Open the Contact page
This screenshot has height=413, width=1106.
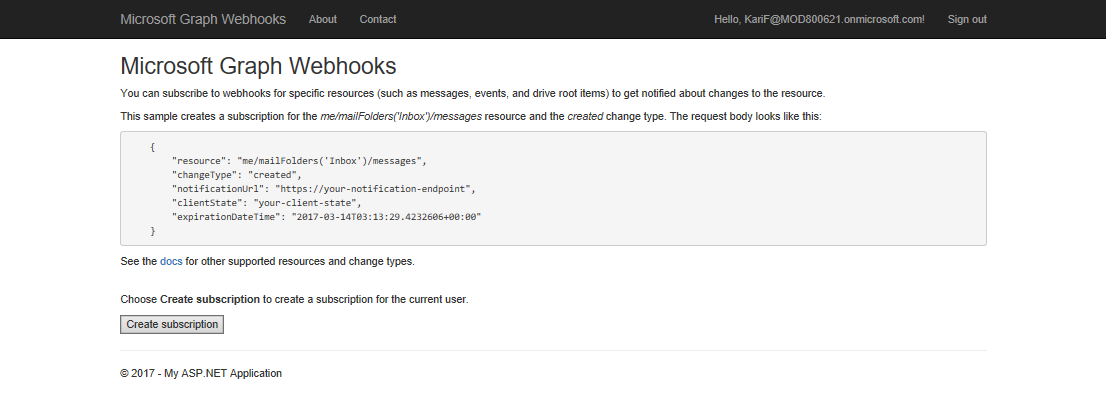coord(377,19)
